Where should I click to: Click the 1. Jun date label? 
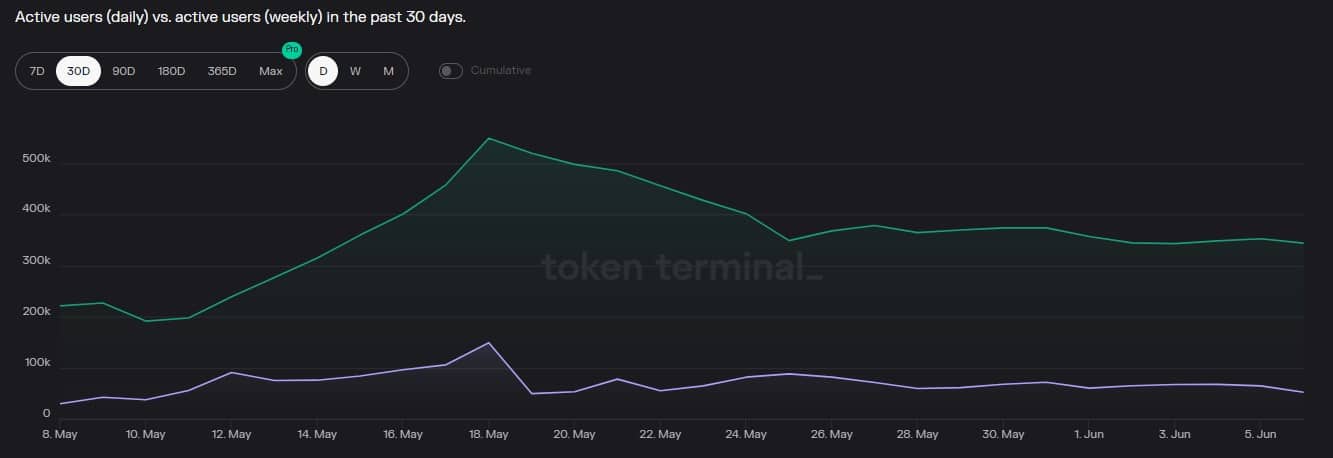tap(1089, 435)
